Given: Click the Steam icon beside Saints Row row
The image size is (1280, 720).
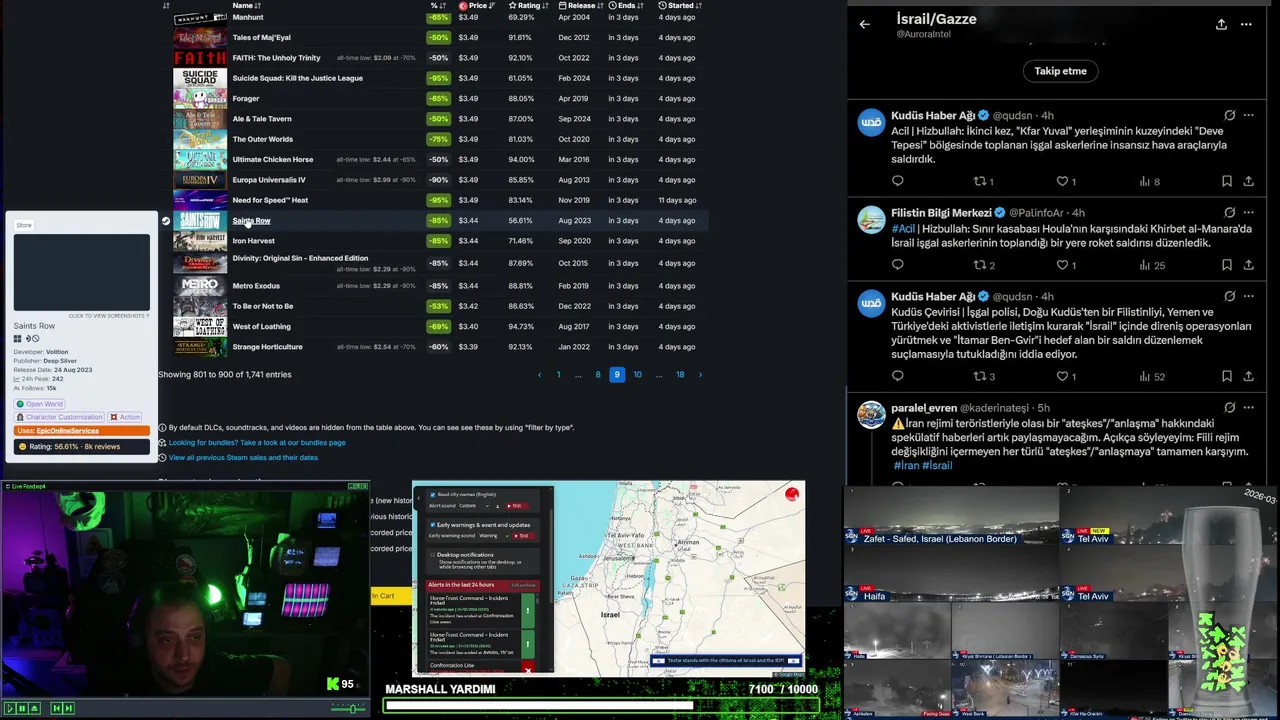Looking at the screenshot, I should 166,220.
